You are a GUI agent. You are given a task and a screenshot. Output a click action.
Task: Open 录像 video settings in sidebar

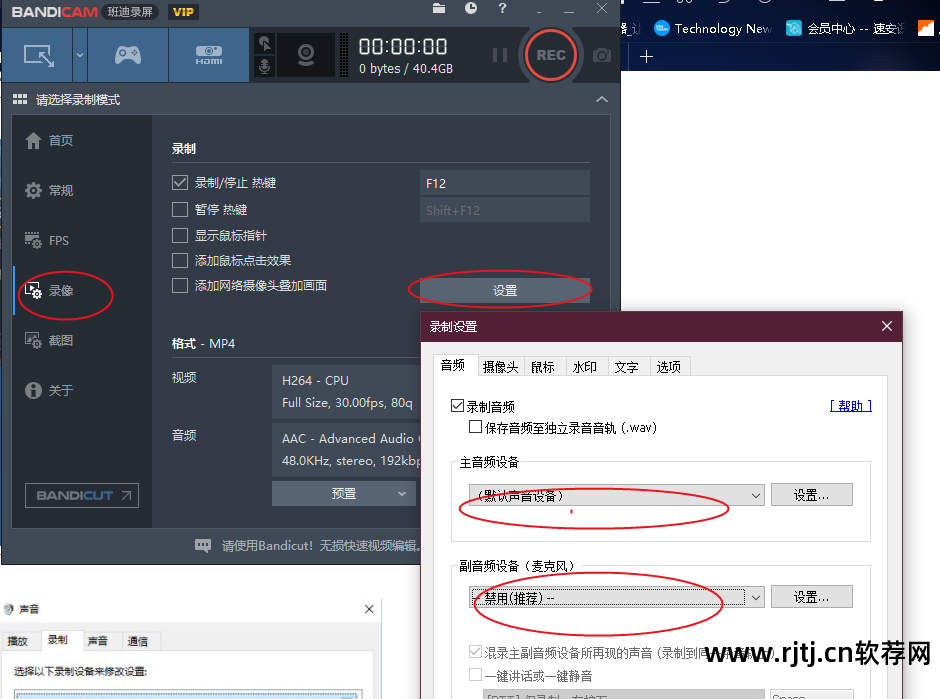click(49, 291)
